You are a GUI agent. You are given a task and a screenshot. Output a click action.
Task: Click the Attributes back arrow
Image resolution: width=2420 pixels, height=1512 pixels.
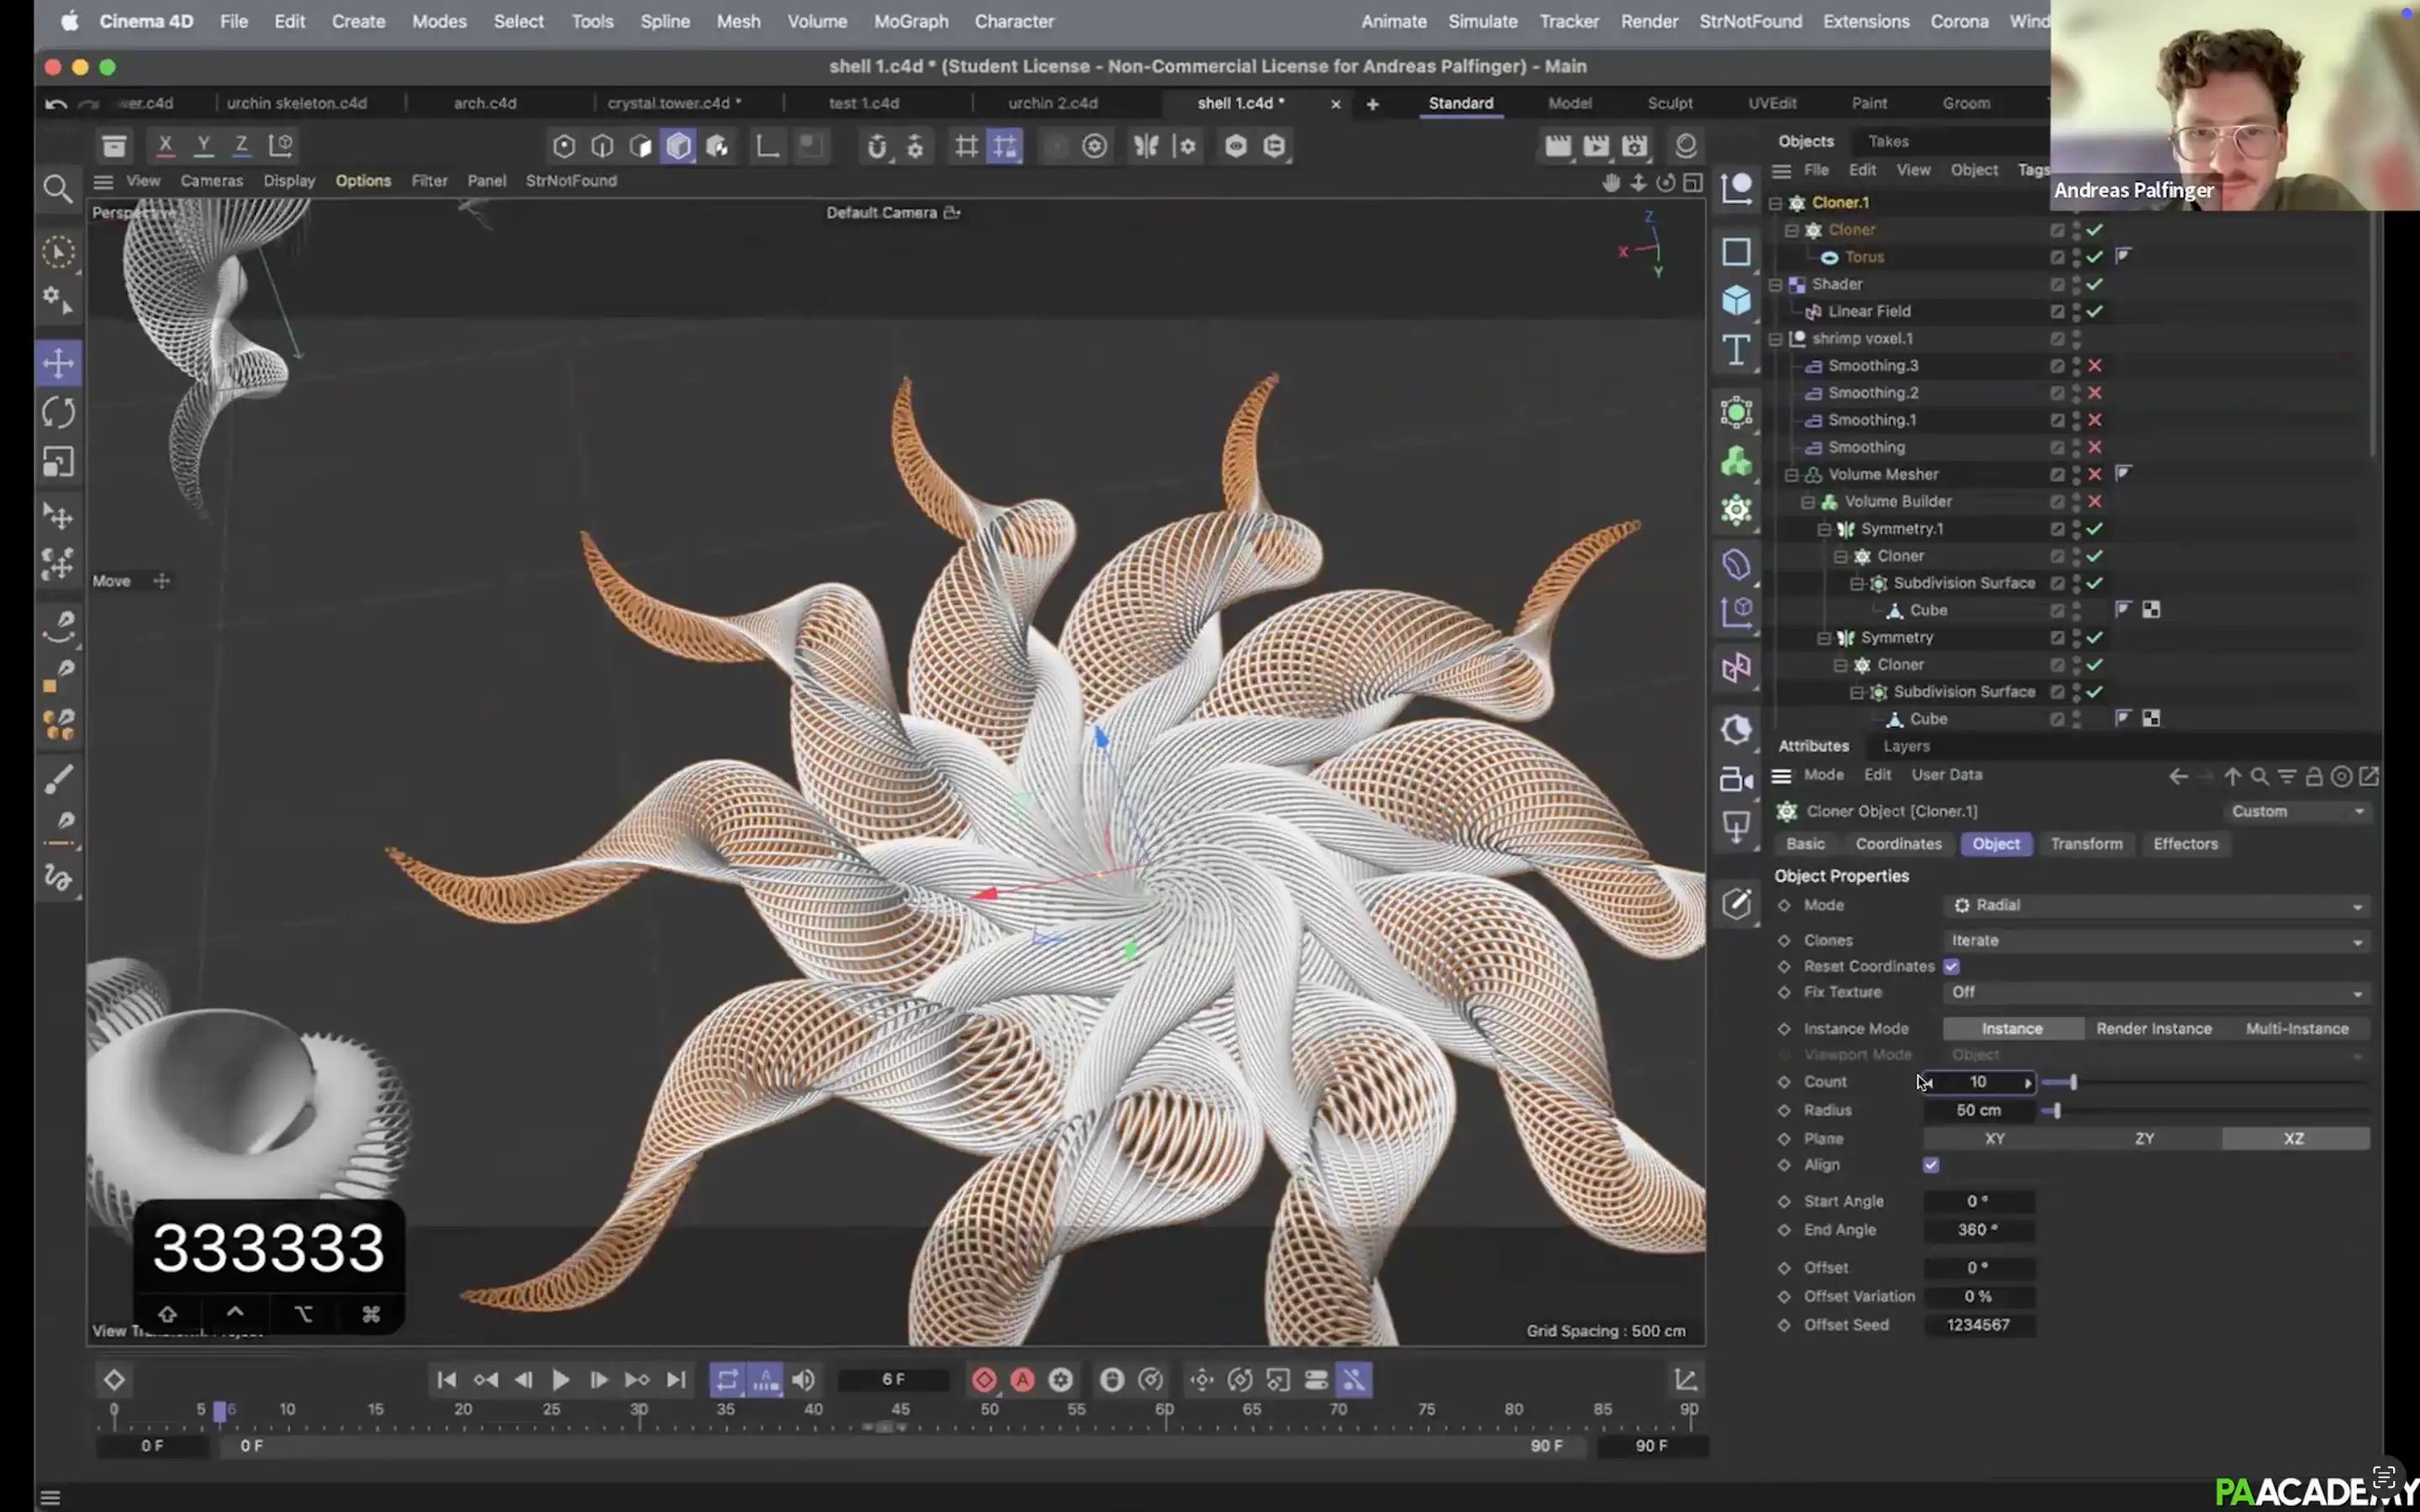pos(2178,776)
